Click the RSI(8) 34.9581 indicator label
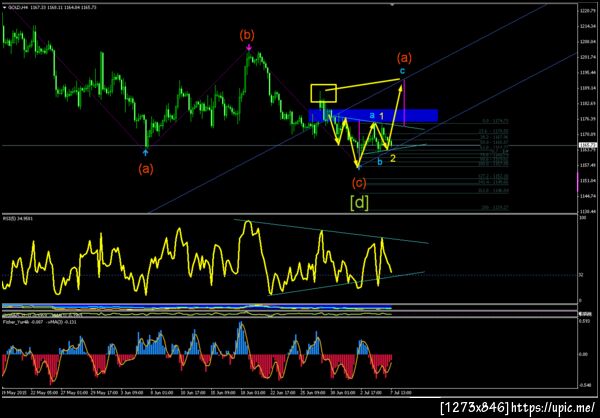 tap(19, 219)
